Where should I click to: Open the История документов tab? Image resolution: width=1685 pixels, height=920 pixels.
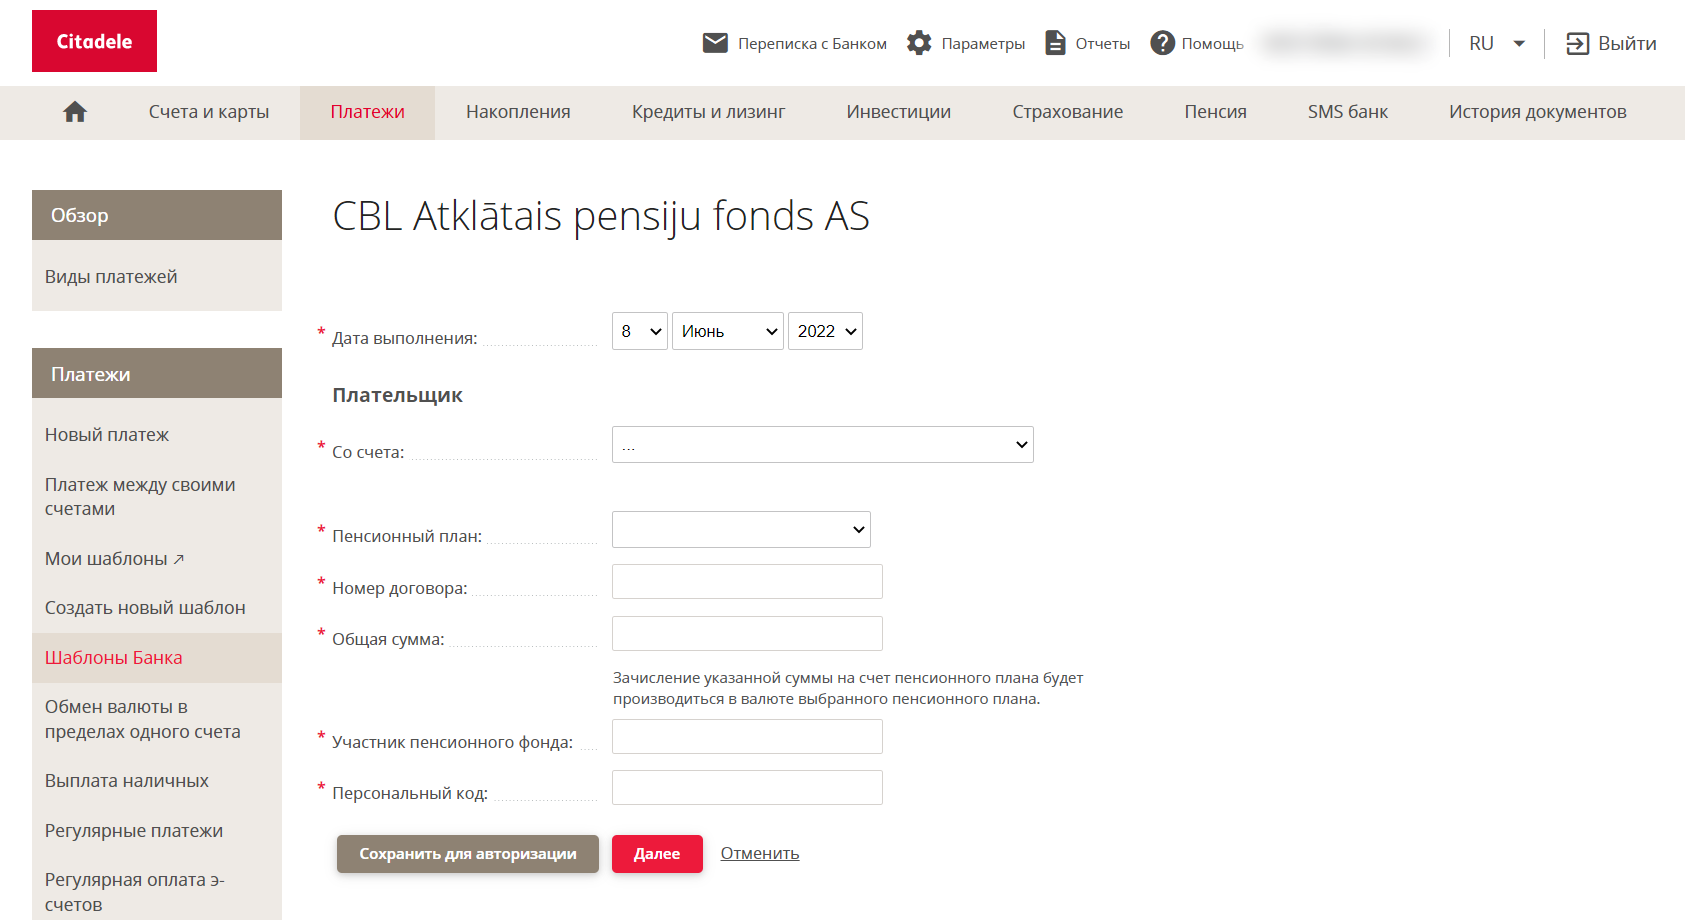(x=1537, y=112)
